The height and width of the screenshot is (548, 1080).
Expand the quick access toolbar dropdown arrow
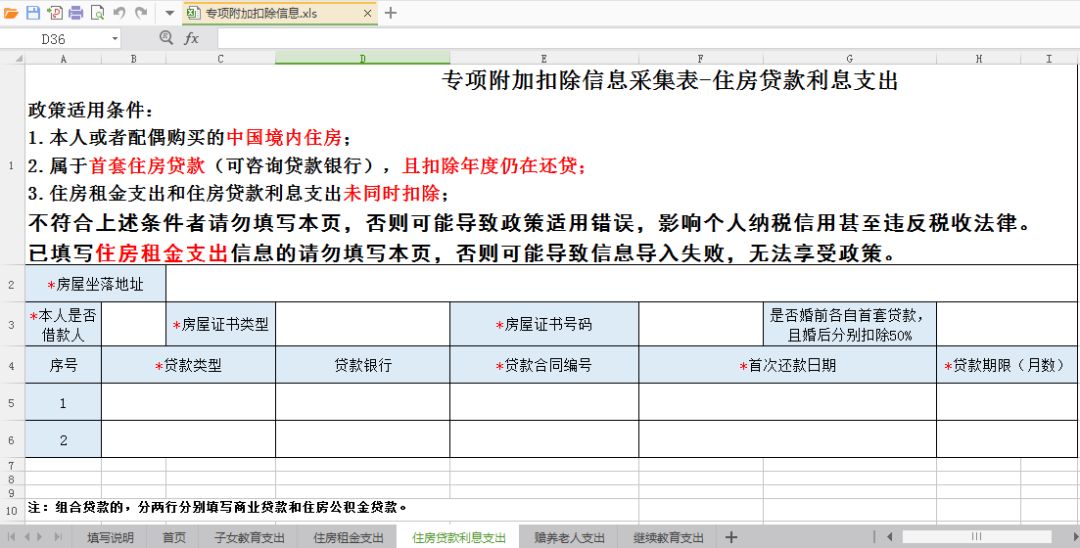[x=169, y=13]
